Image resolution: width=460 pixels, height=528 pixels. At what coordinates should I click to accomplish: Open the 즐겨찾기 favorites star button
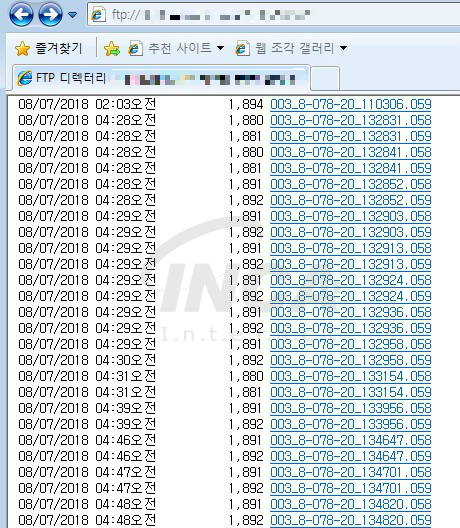(x=49, y=48)
